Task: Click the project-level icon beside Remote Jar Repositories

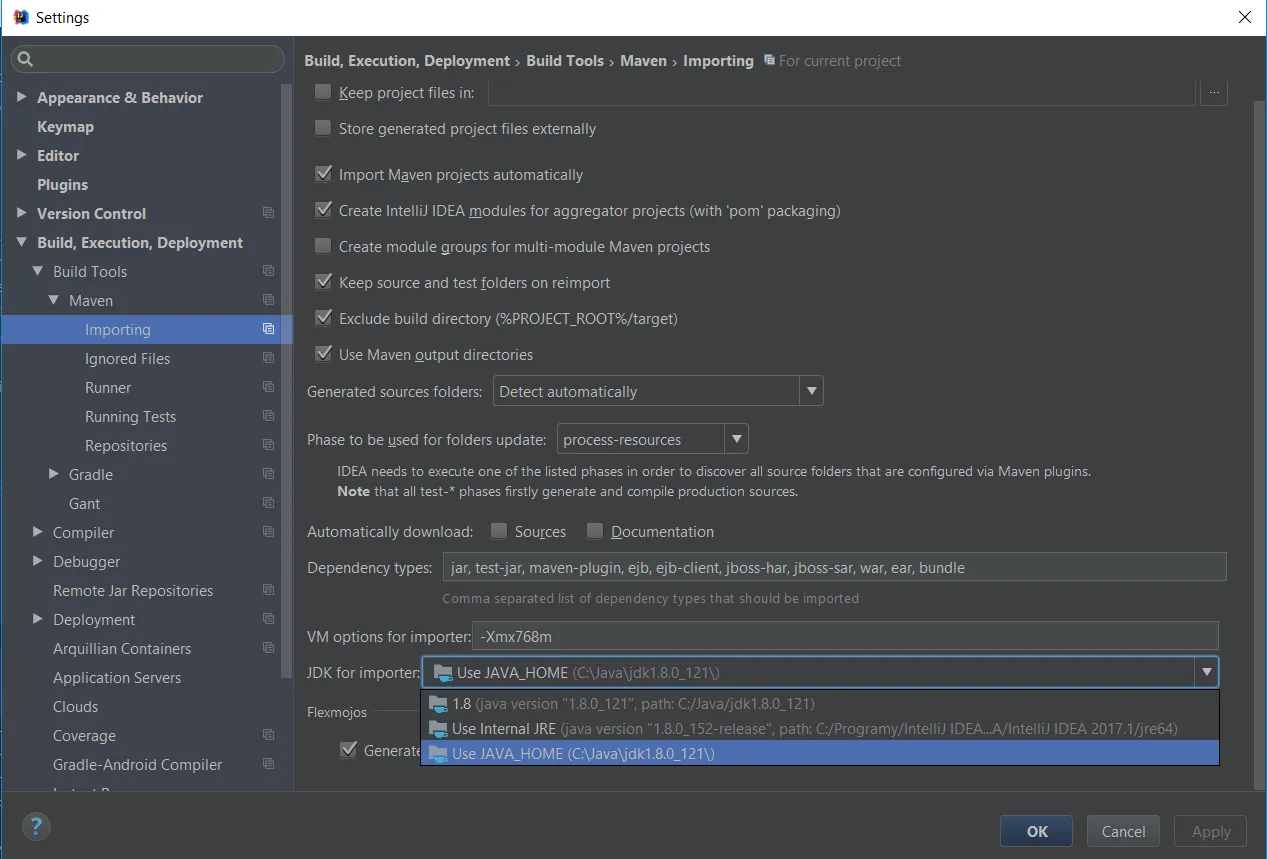Action: point(268,590)
